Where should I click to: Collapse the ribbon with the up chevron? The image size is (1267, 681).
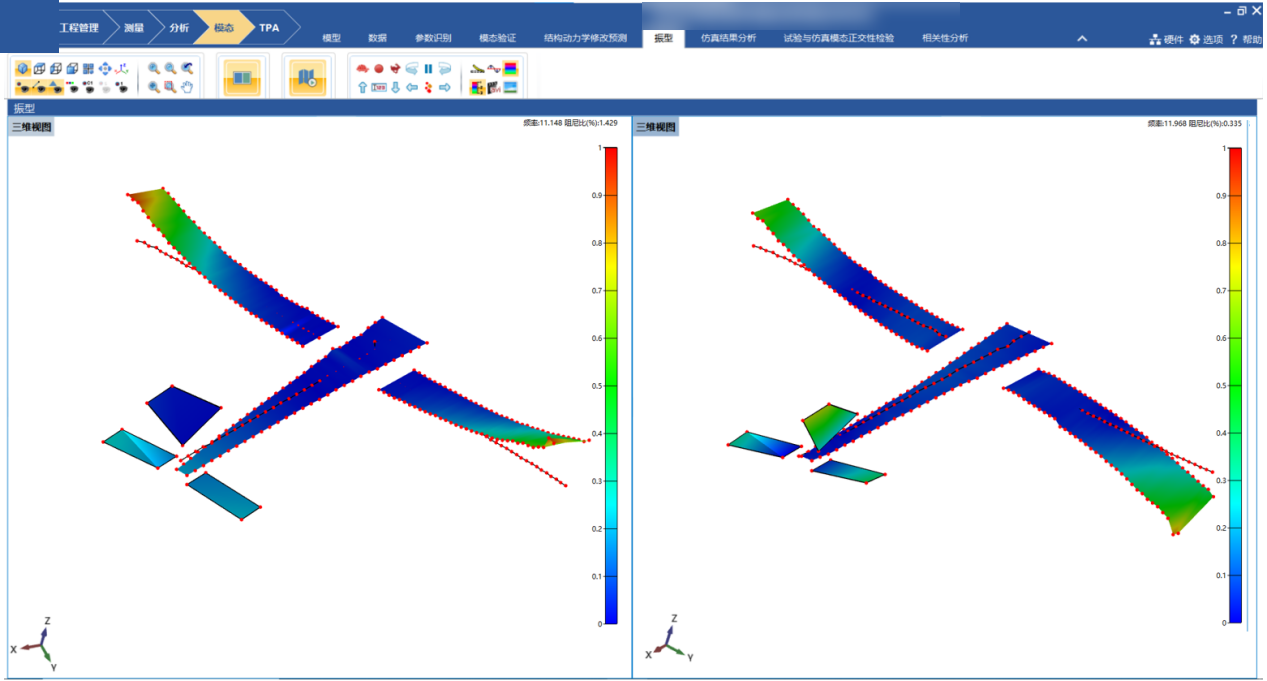tap(1081, 38)
